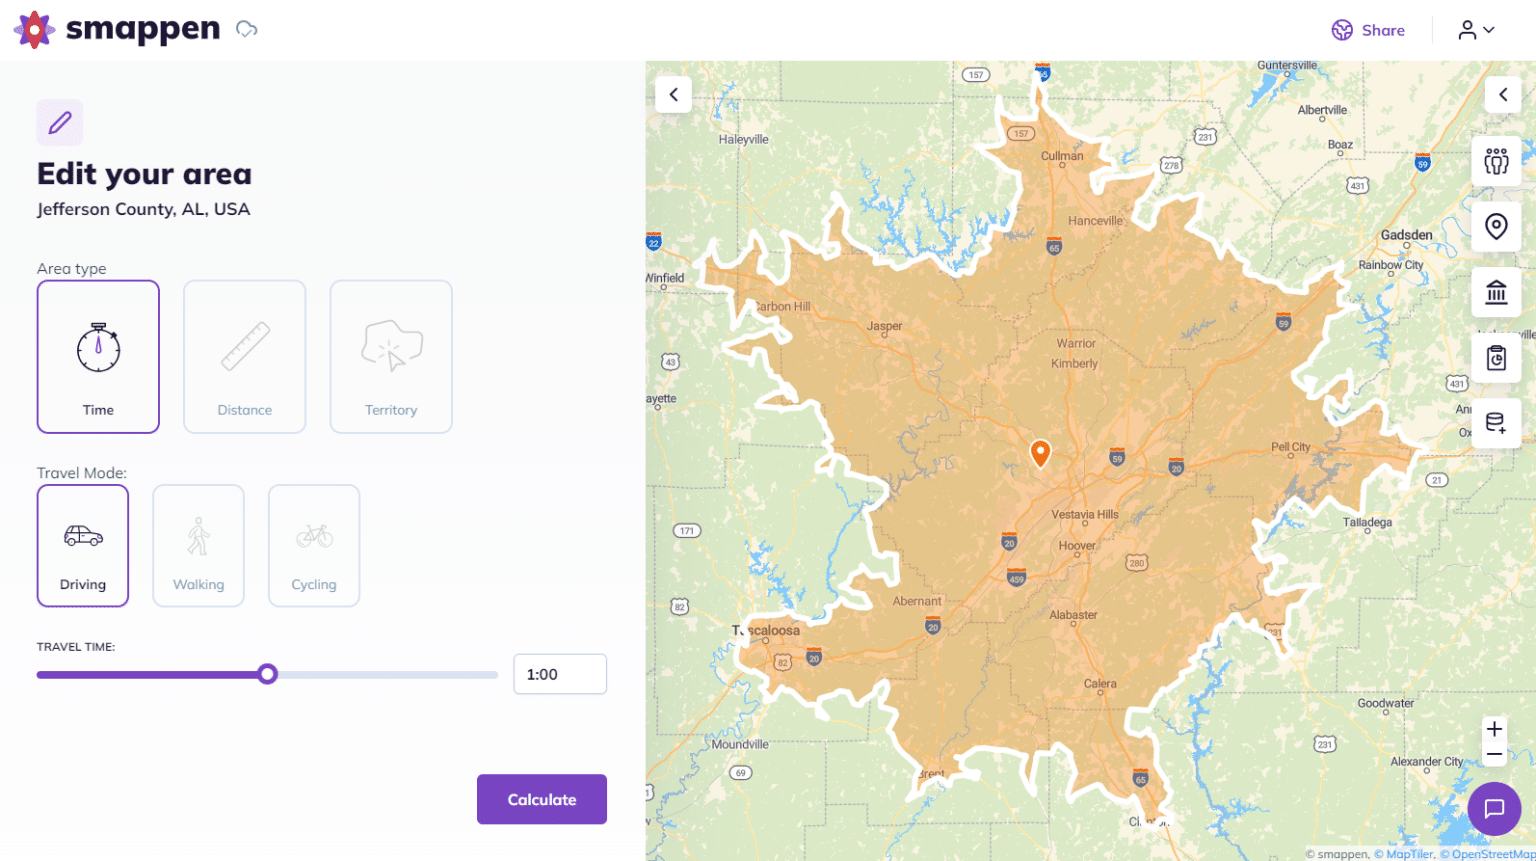Screen dimensions: 1536x861
Task: Choose Cycling travel mode
Action: (x=314, y=546)
